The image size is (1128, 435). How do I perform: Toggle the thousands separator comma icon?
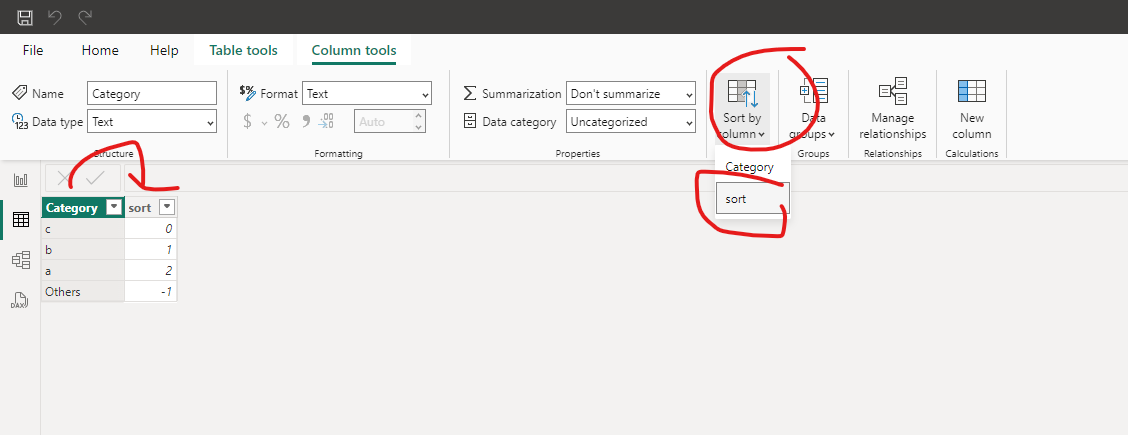pyautogui.click(x=306, y=122)
